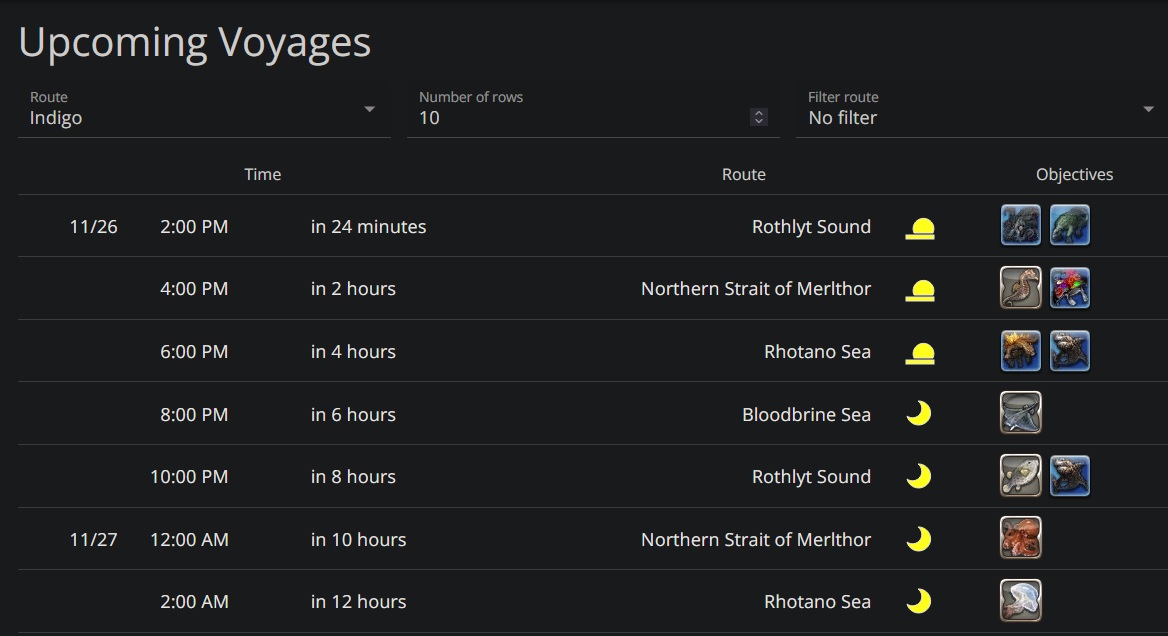Click the Objectives column header
Screen dimensions: 1168x636
[x=1074, y=174]
